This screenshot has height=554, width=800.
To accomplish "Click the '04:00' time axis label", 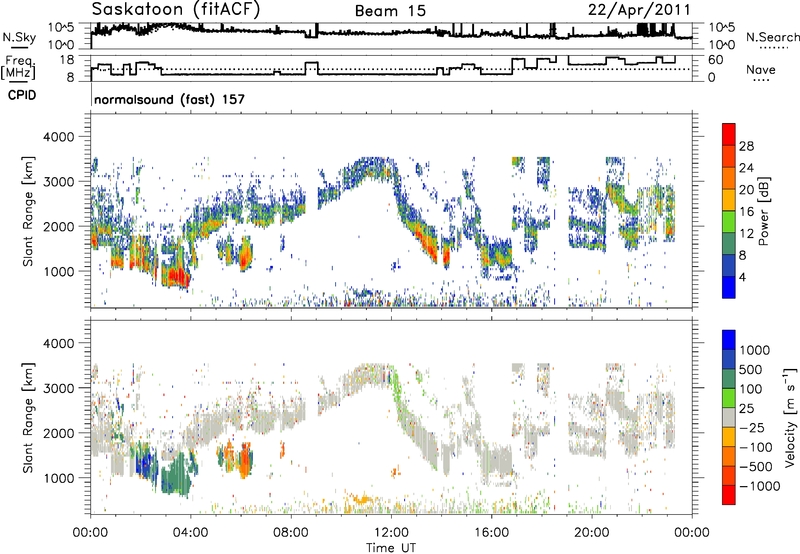I will [191, 533].
